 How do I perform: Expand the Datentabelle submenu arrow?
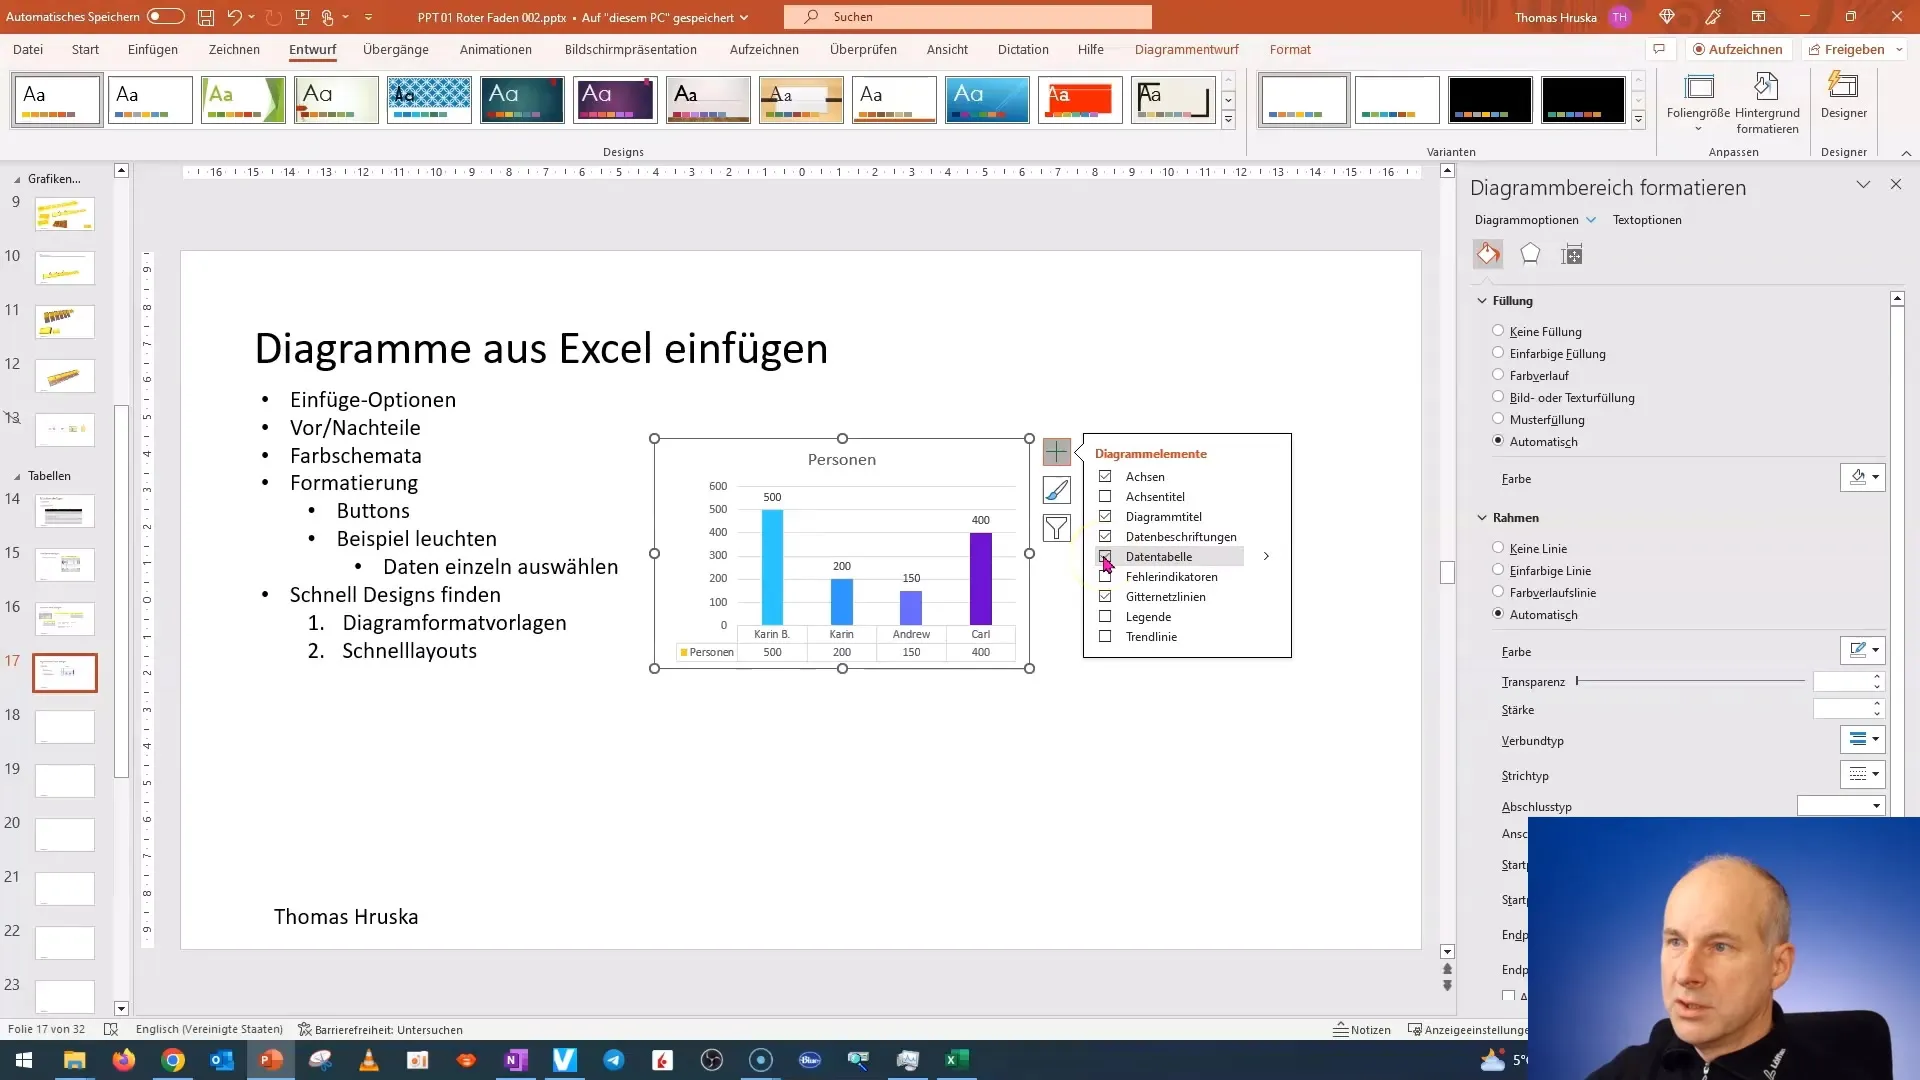click(x=1267, y=555)
